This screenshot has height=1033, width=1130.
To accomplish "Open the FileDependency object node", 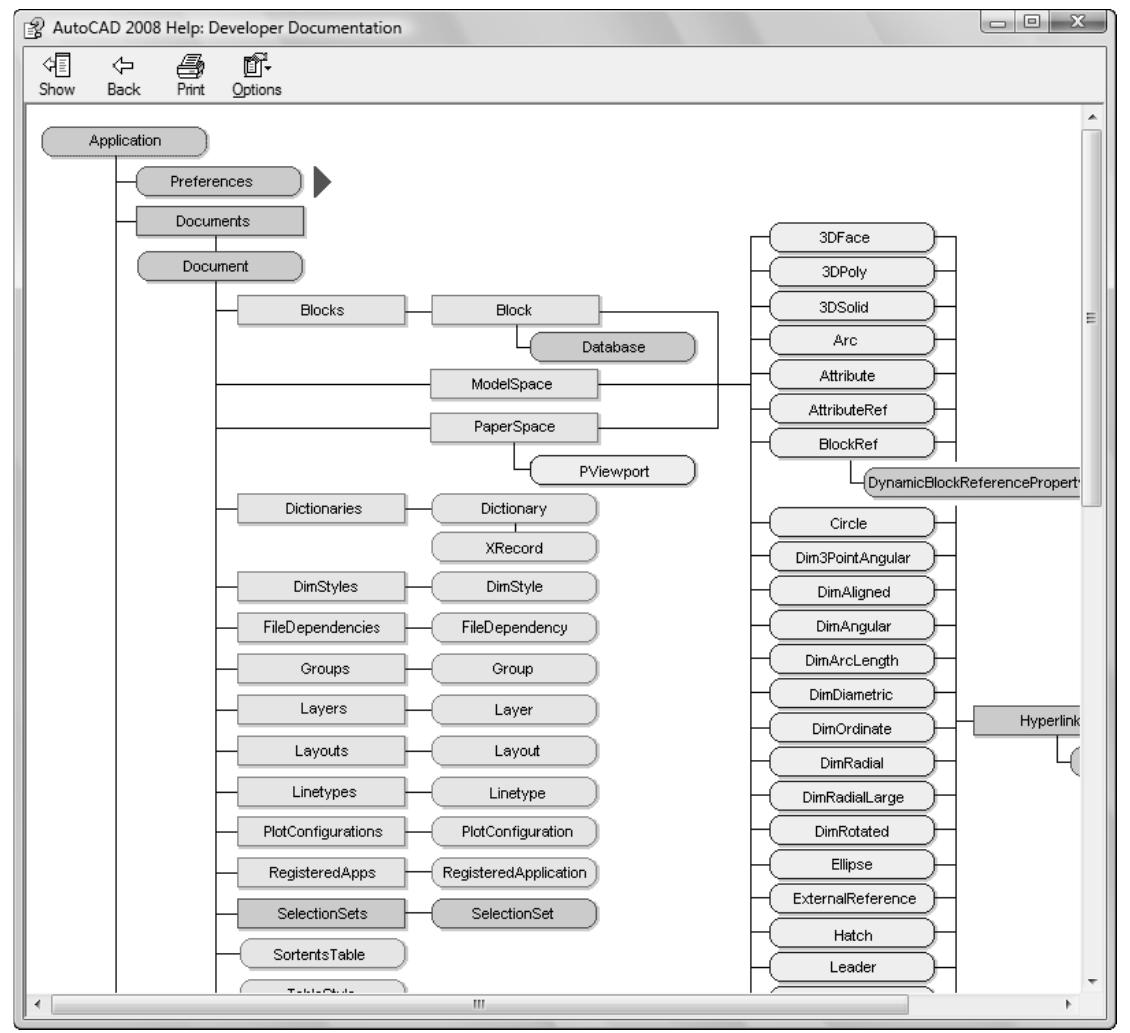I will pyautogui.click(x=514, y=627).
